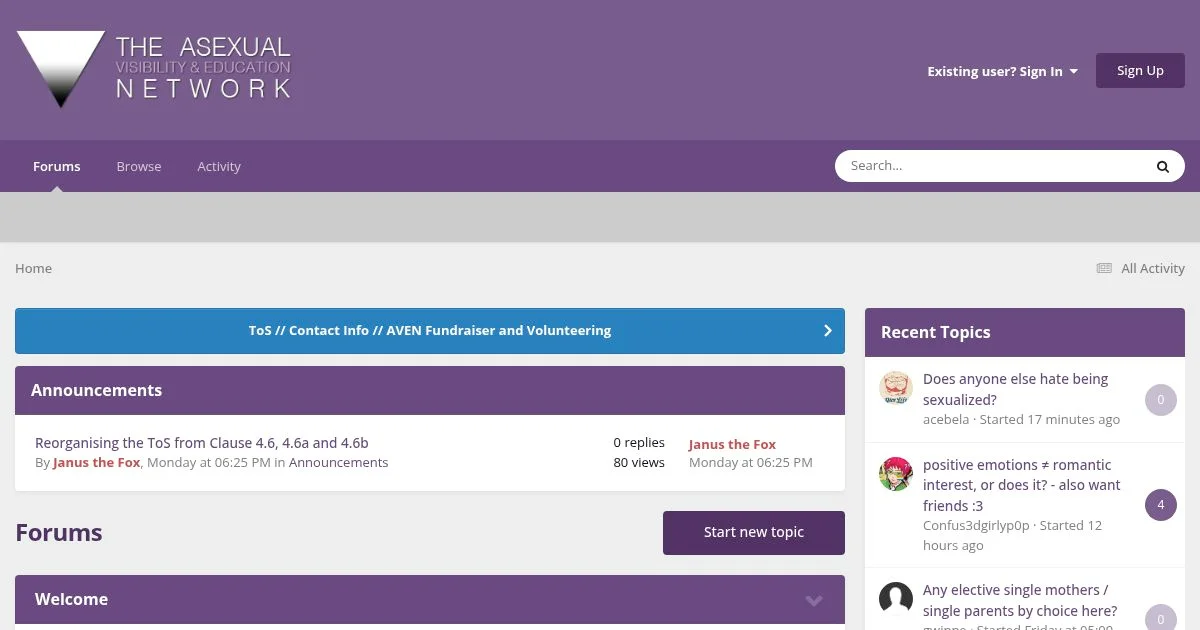The height and width of the screenshot is (630, 1200).
Task: Click the search input field
Action: point(990,166)
